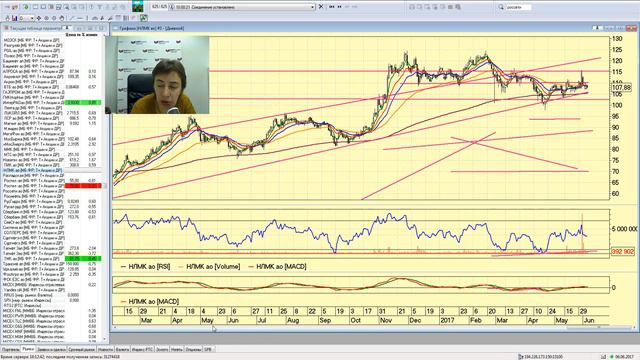The width and height of the screenshot is (640, 360).
Task: Click the search magnifier icon in toolbar
Action: tap(501, 7)
